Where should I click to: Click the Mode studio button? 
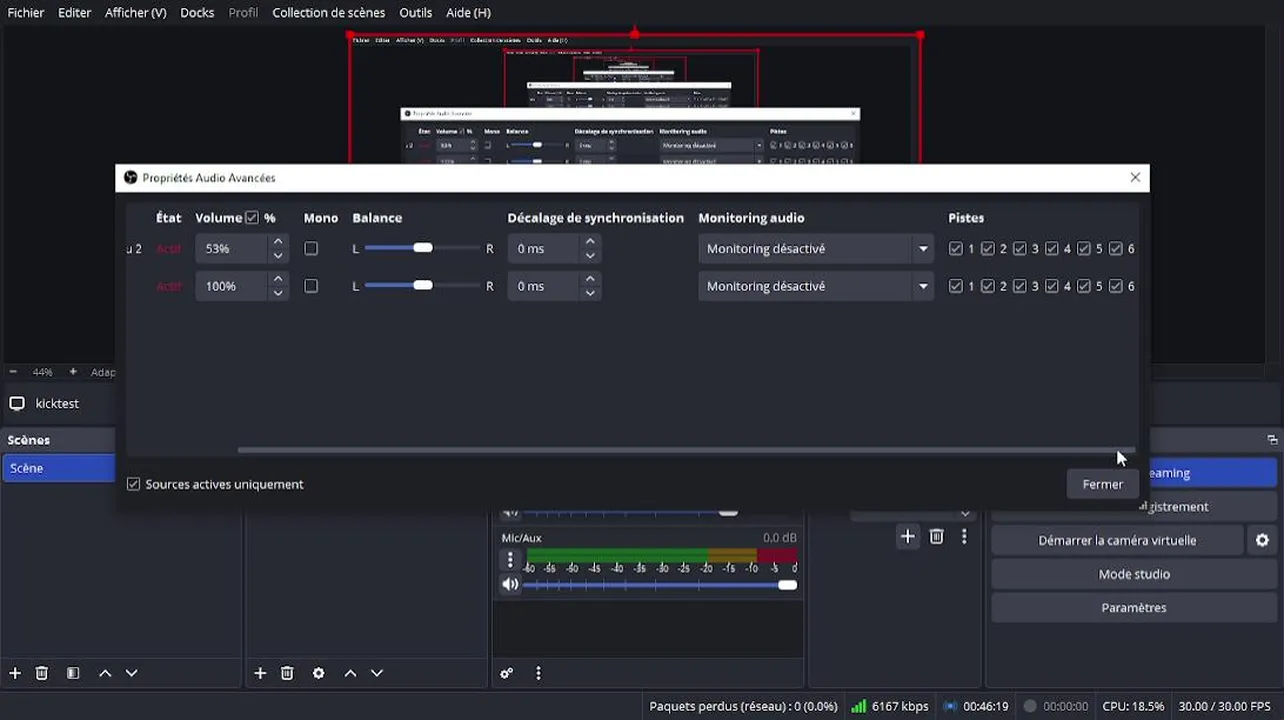tap(1134, 574)
